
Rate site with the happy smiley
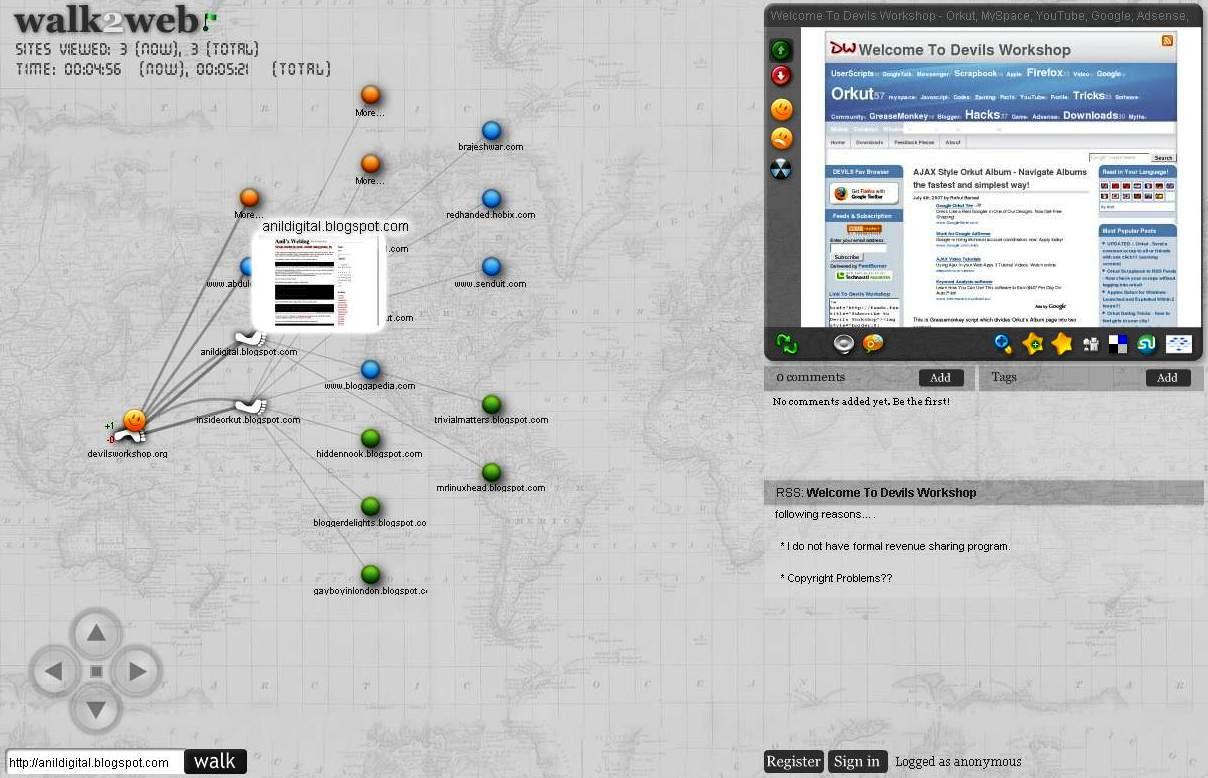tap(781, 110)
